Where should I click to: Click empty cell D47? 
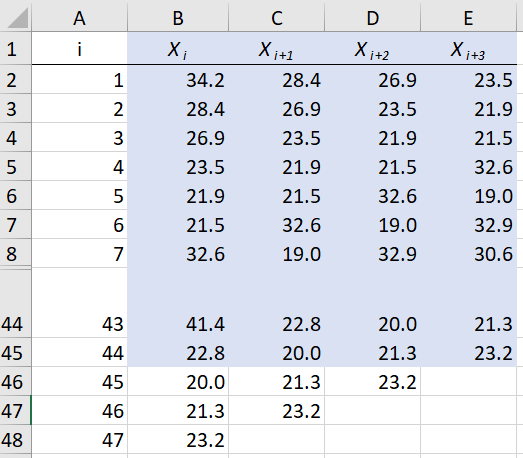[373, 411]
